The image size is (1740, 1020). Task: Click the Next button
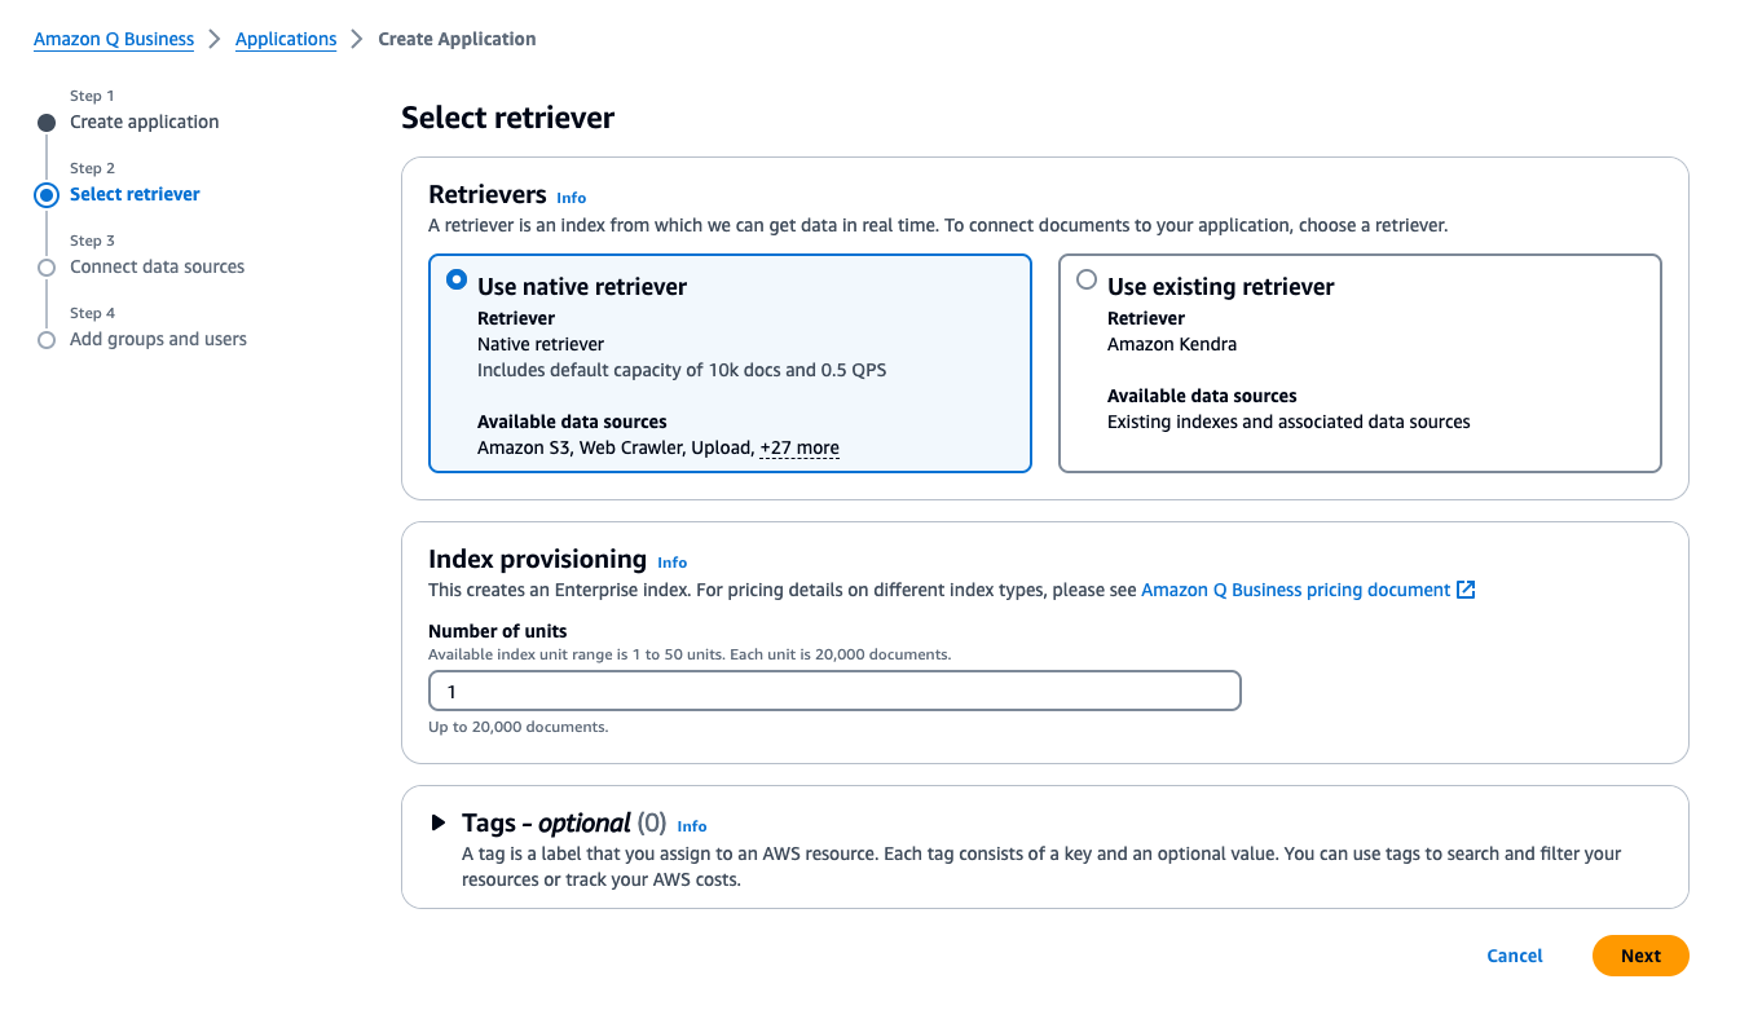pyautogui.click(x=1640, y=956)
